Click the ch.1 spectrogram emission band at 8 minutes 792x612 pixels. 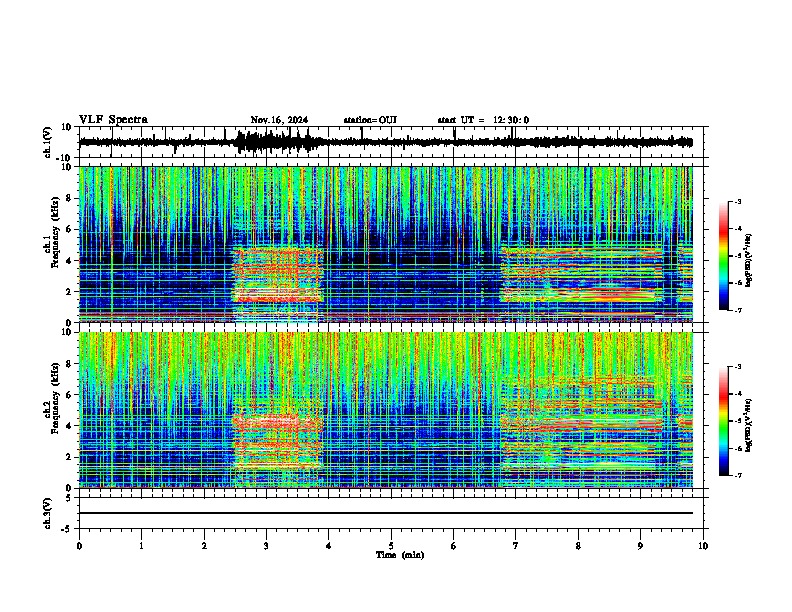(581, 275)
